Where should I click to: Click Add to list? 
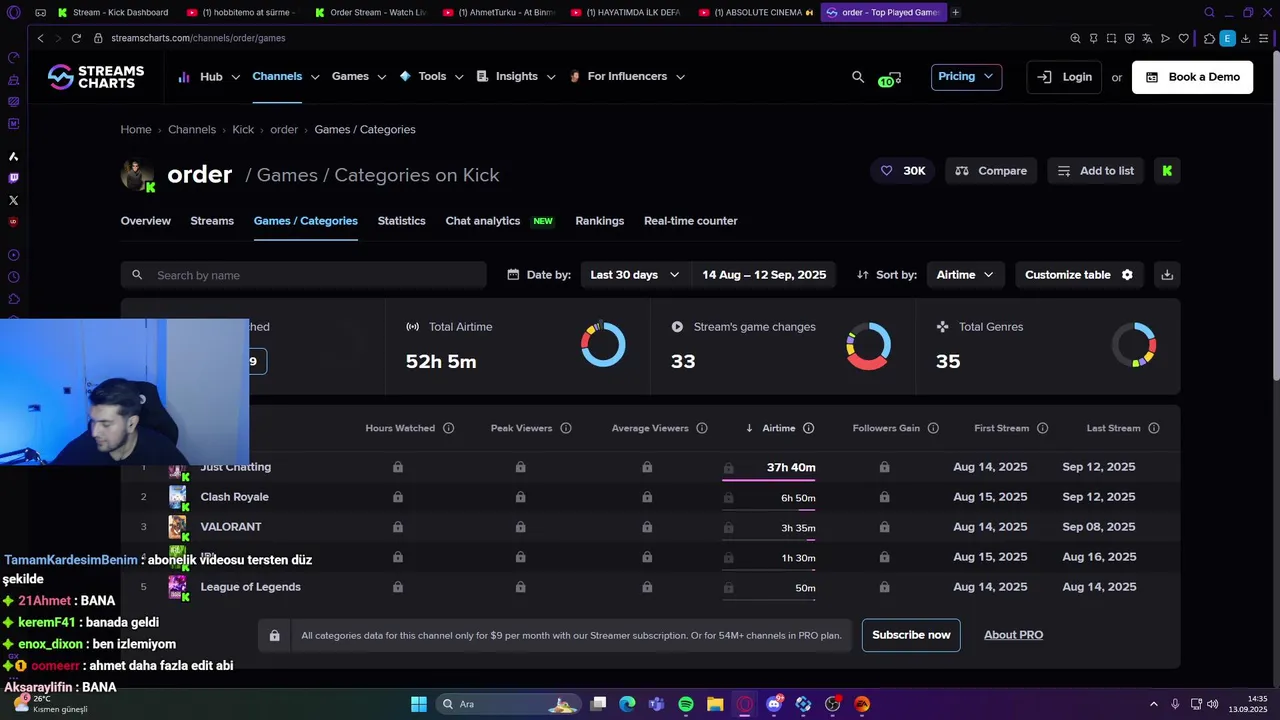click(1096, 171)
